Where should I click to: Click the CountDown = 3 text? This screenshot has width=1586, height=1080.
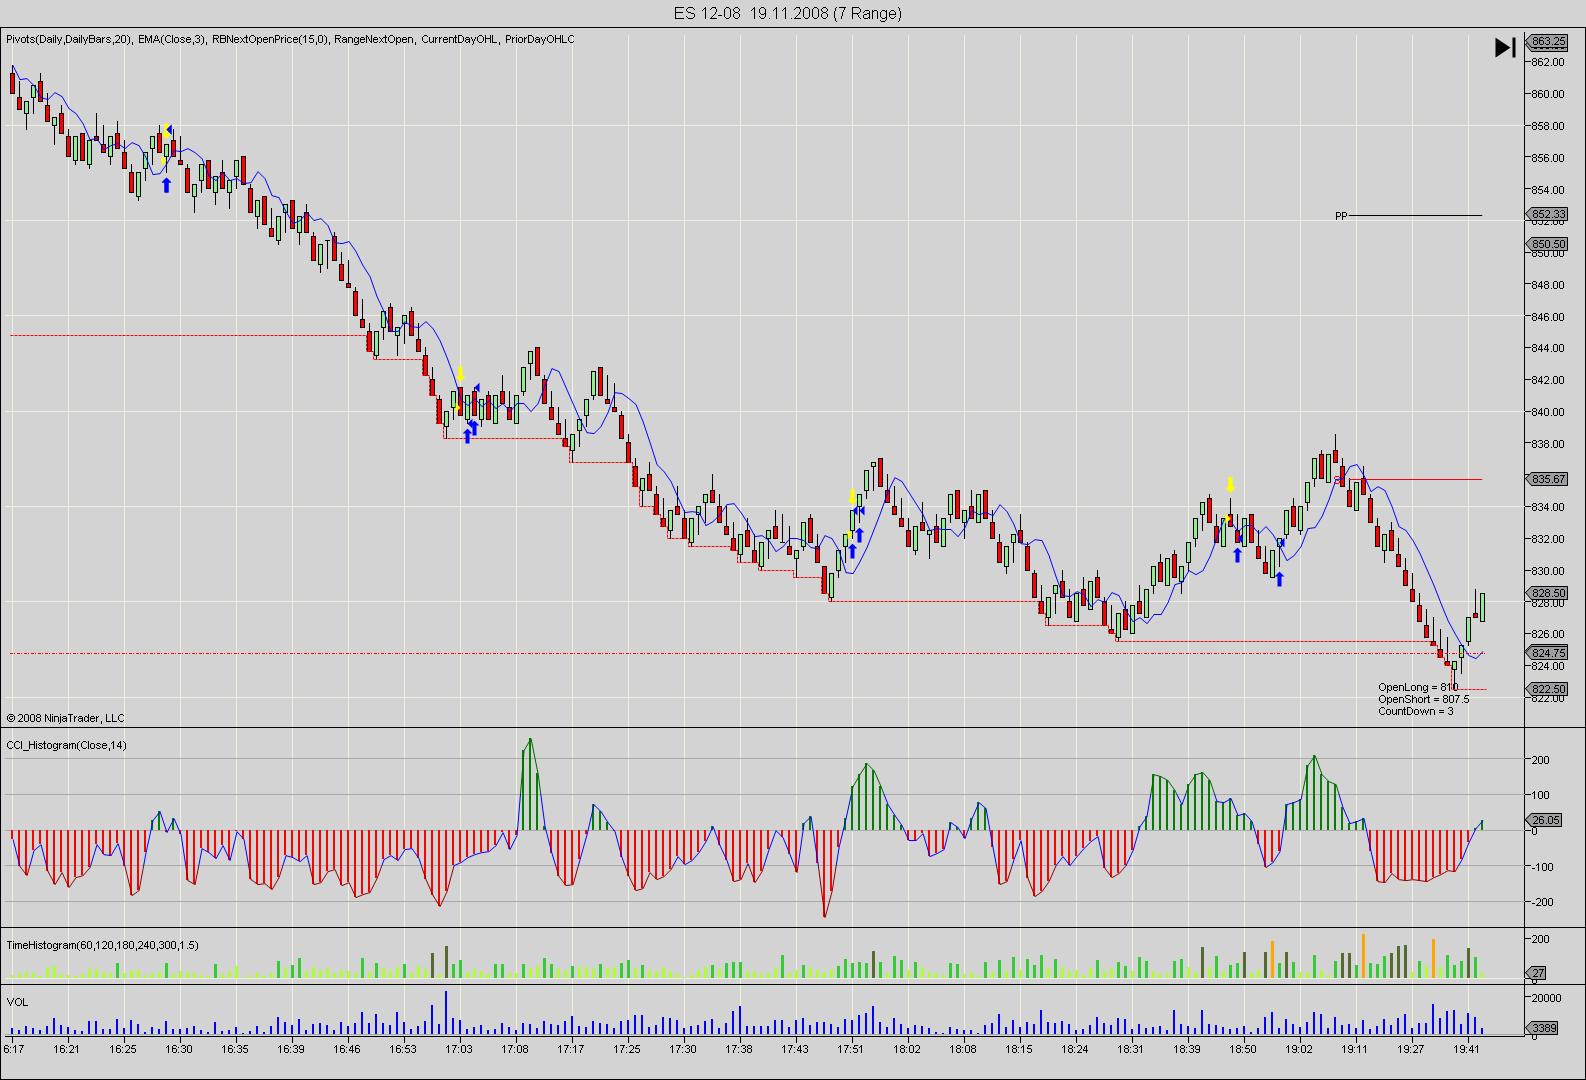1415,711
